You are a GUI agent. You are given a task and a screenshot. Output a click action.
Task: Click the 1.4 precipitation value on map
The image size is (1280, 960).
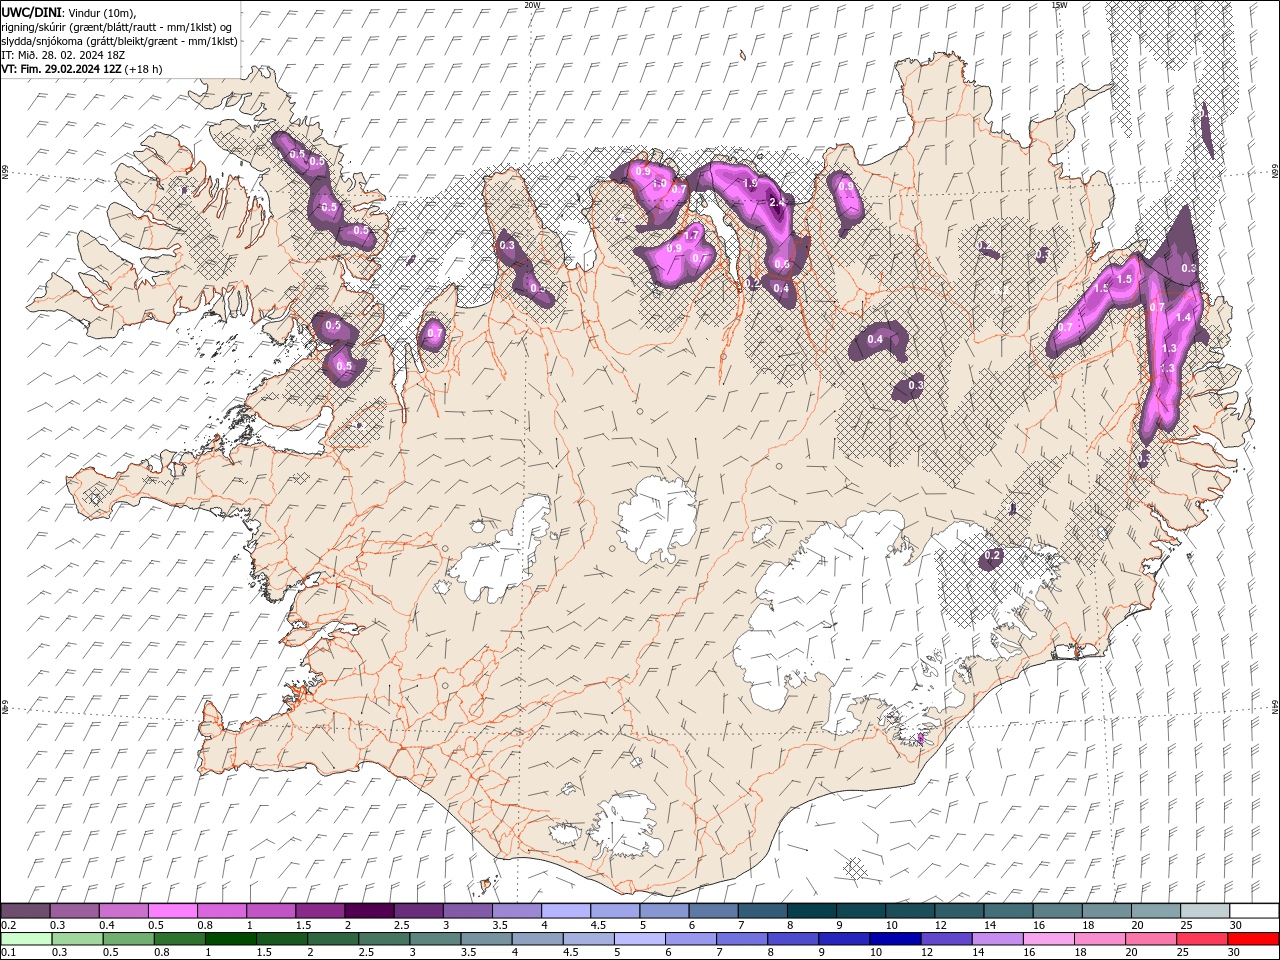1184,317
